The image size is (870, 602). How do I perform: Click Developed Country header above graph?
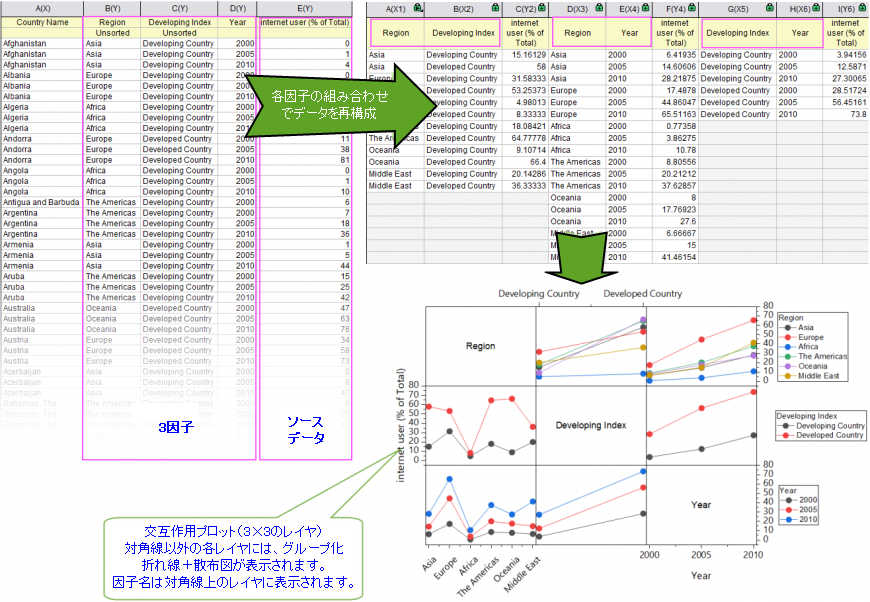(x=643, y=294)
